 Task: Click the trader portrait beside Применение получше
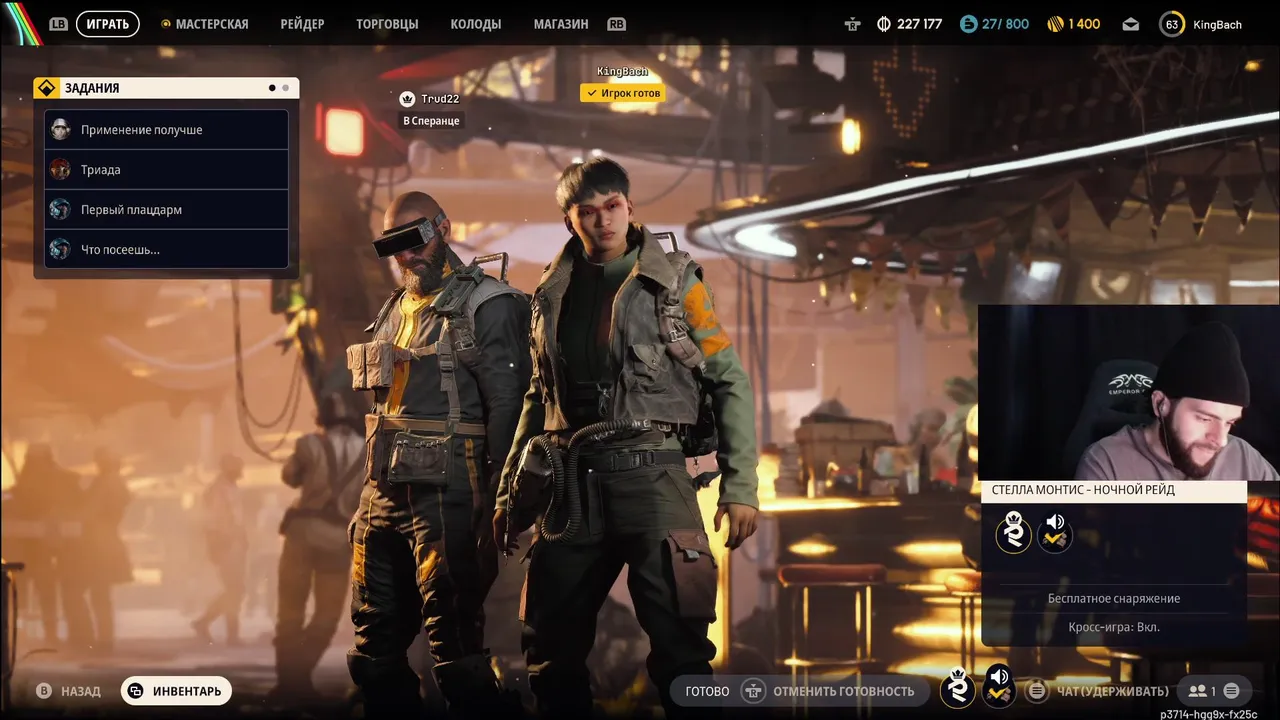pos(61,129)
